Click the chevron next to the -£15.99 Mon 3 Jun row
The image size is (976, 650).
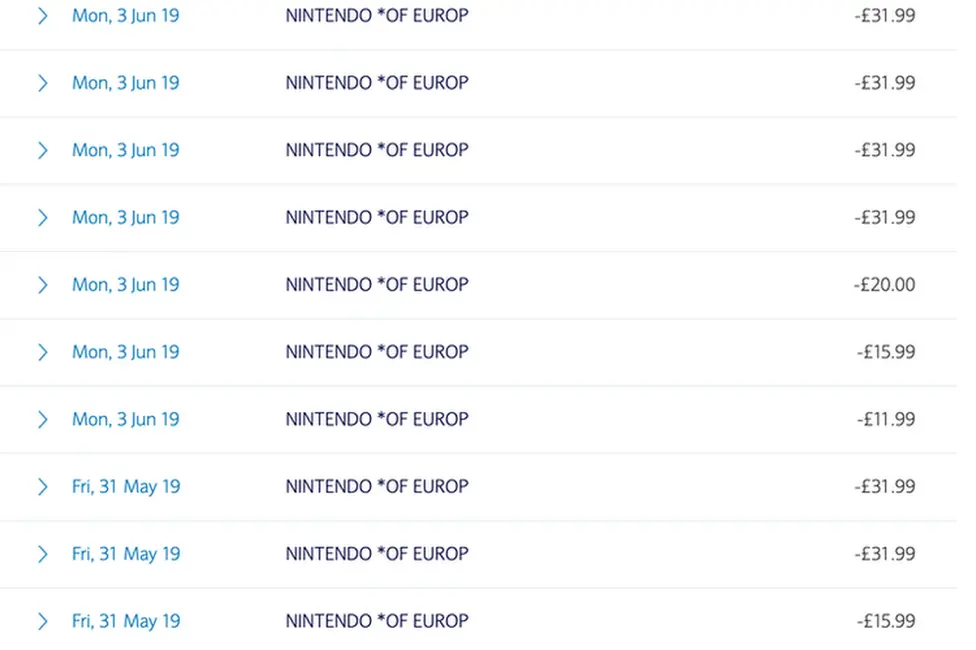(x=42, y=351)
